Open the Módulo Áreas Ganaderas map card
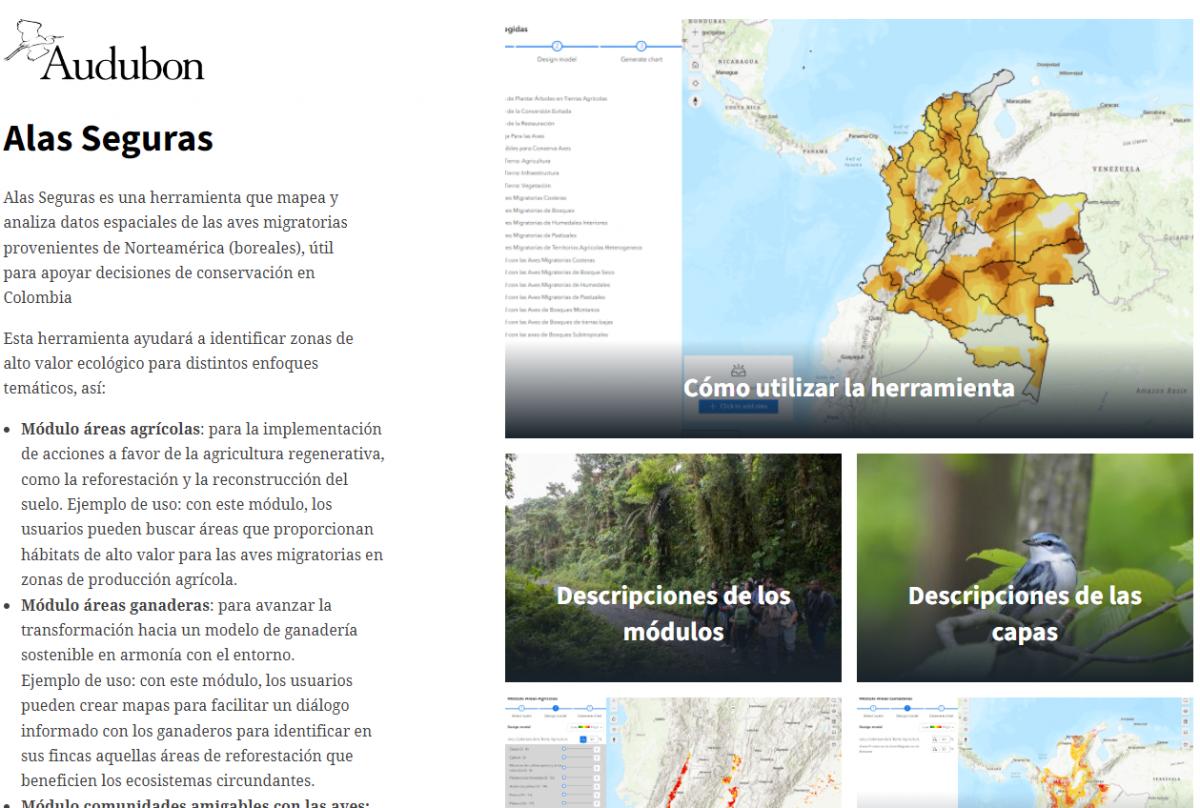 pyautogui.click(x=1025, y=752)
